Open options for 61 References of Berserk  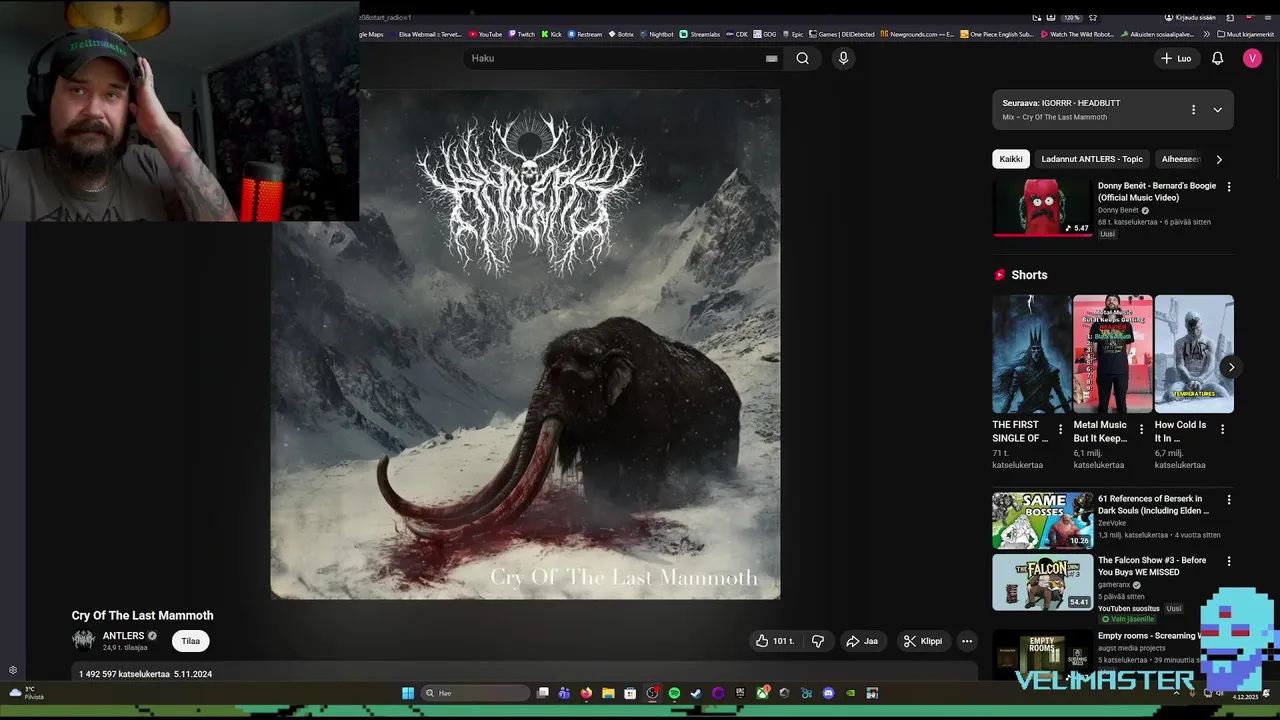[1229, 499]
